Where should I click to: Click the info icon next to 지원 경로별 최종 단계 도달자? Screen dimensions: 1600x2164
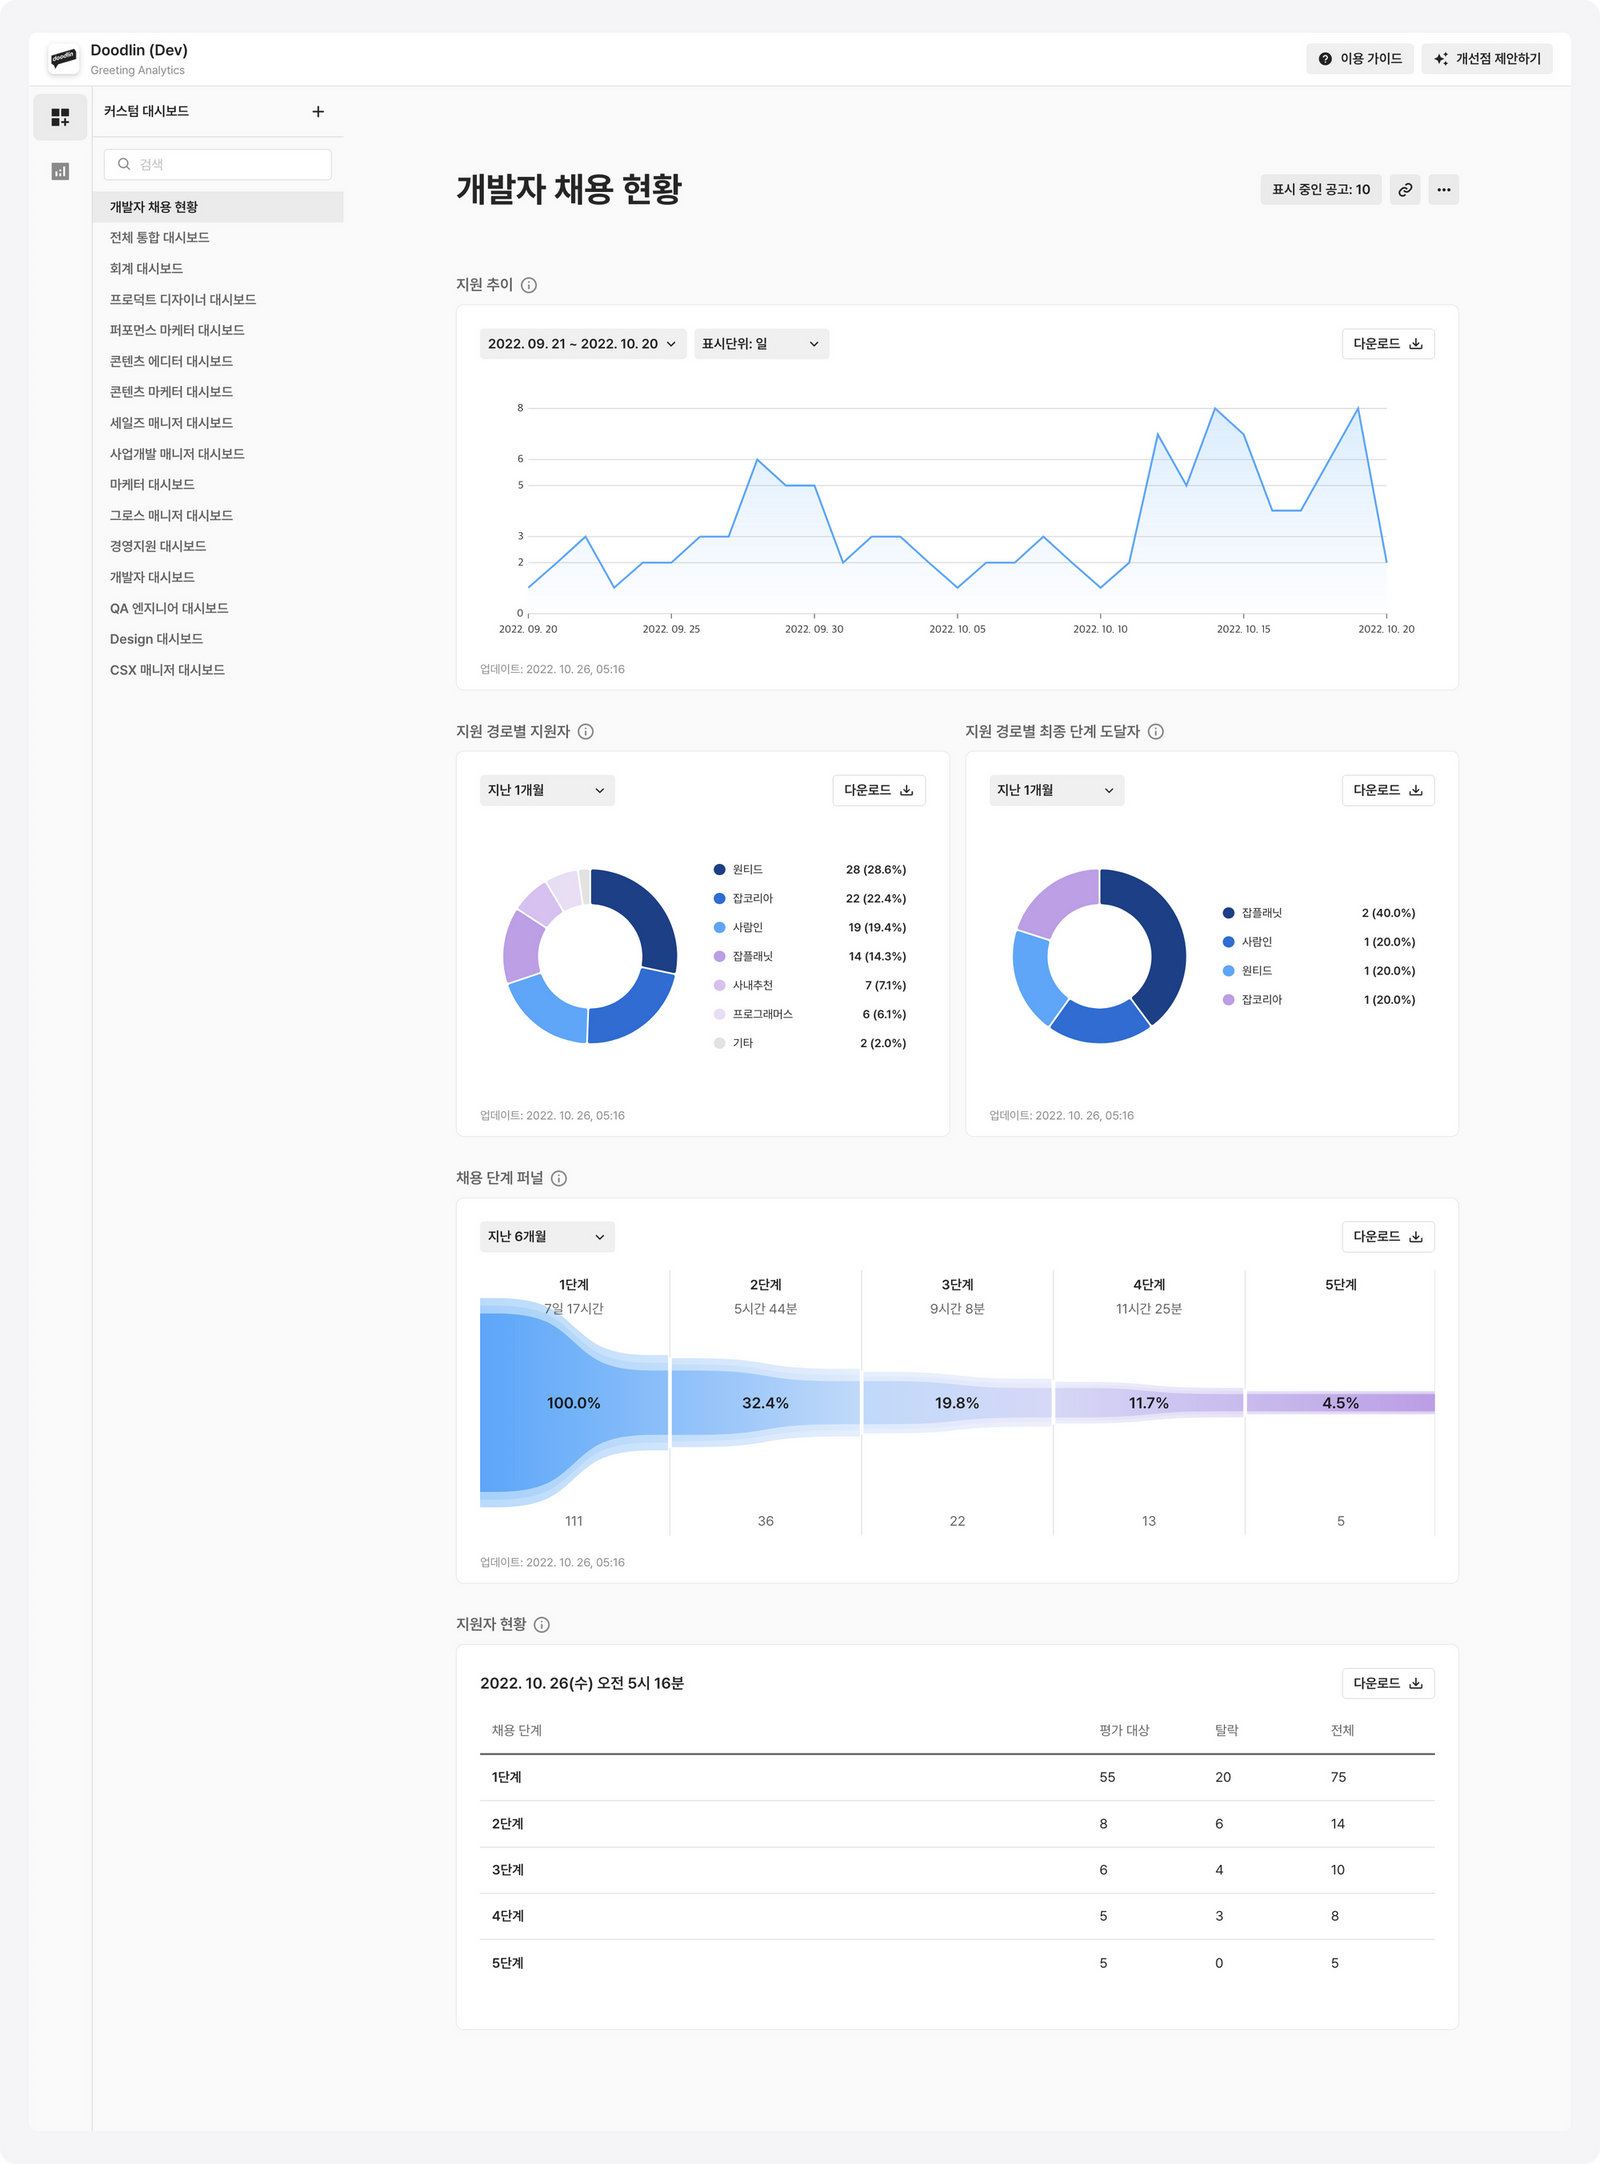click(x=1157, y=730)
